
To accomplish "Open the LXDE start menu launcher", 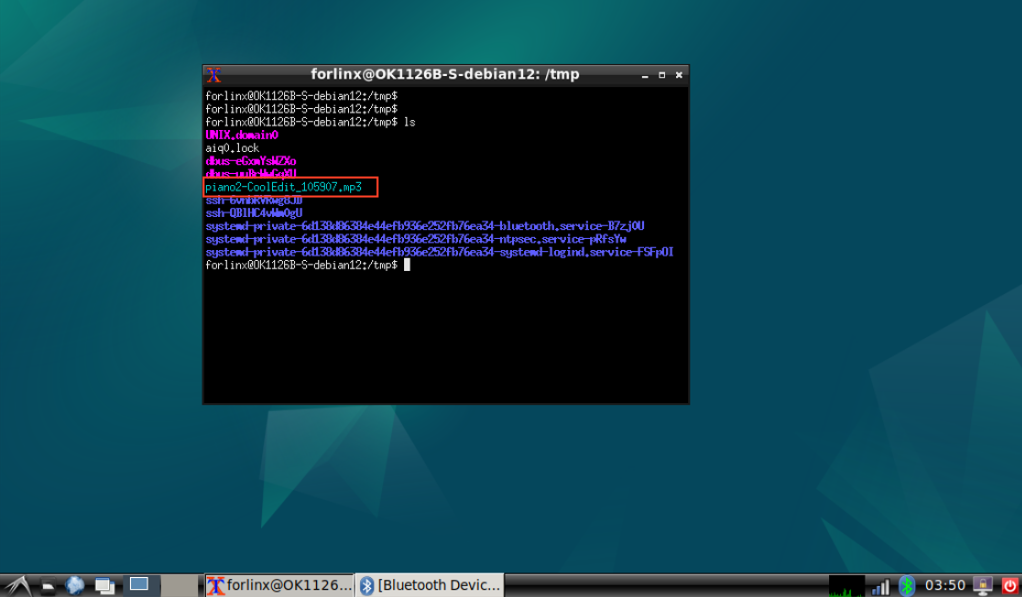I will tap(16, 585).
